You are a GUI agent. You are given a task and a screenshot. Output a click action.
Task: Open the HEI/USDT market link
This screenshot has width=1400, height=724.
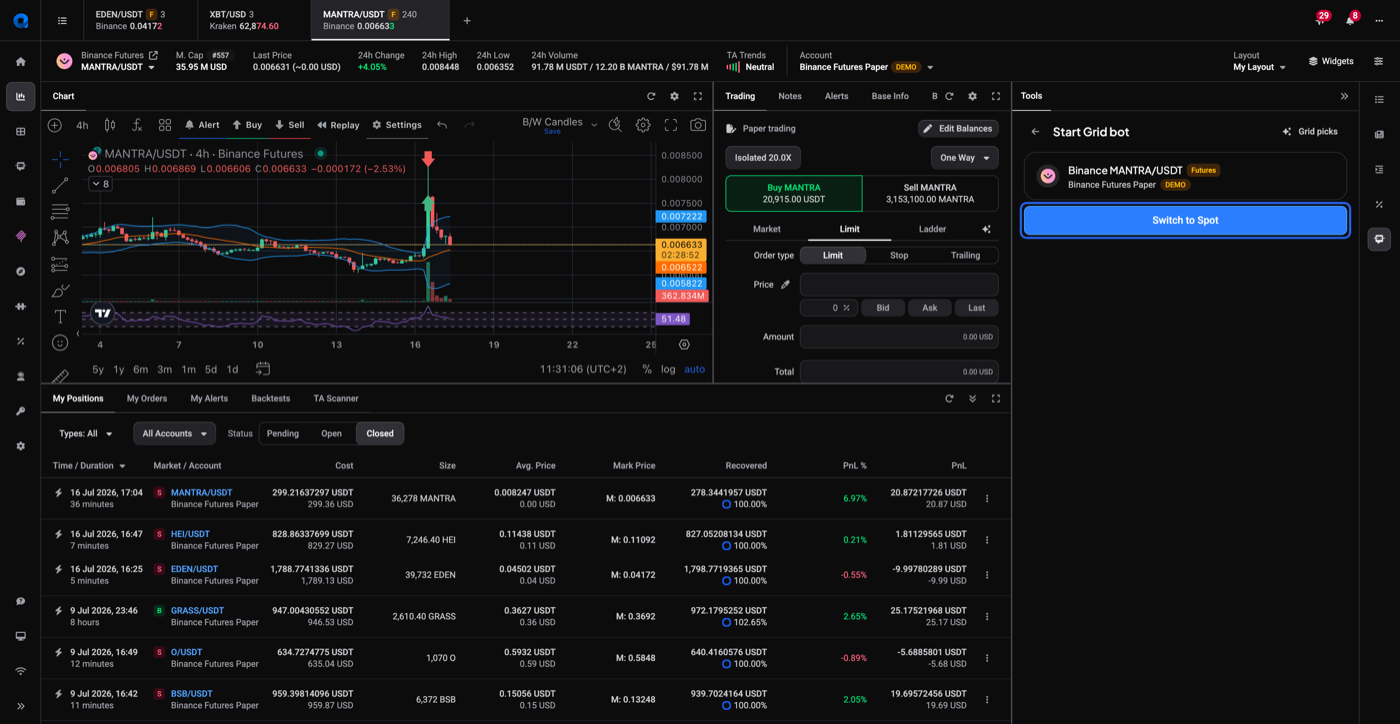click(190, 534)
